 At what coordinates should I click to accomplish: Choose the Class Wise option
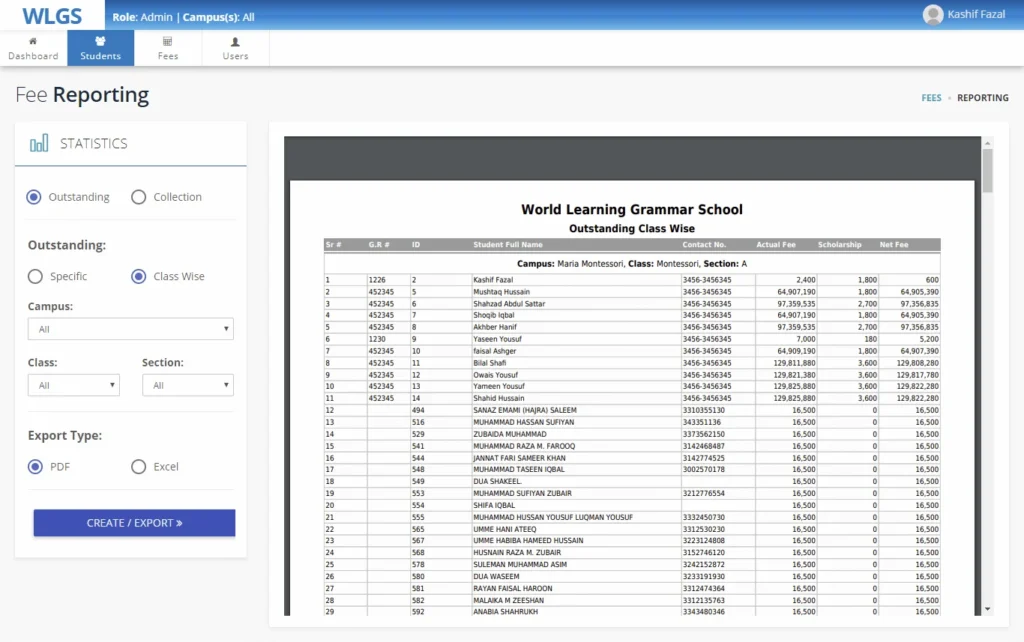click(x=139, y=276)
